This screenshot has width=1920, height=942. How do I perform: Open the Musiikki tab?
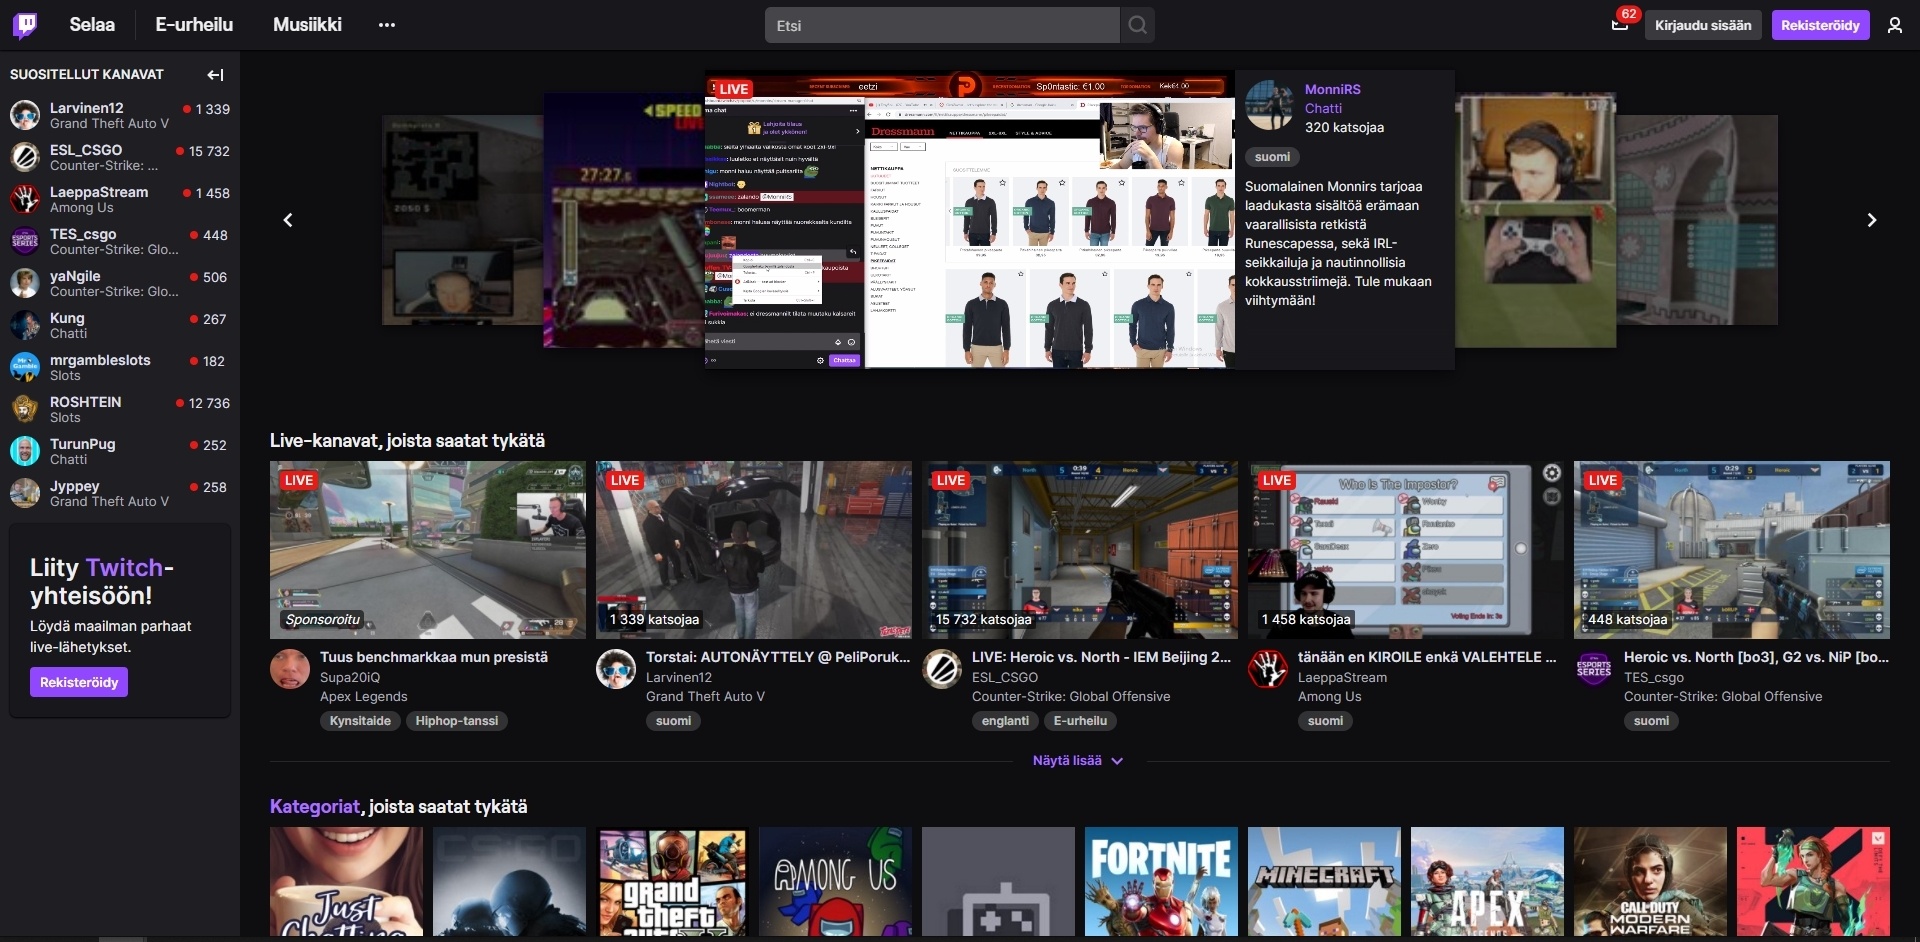coord(307,25)
